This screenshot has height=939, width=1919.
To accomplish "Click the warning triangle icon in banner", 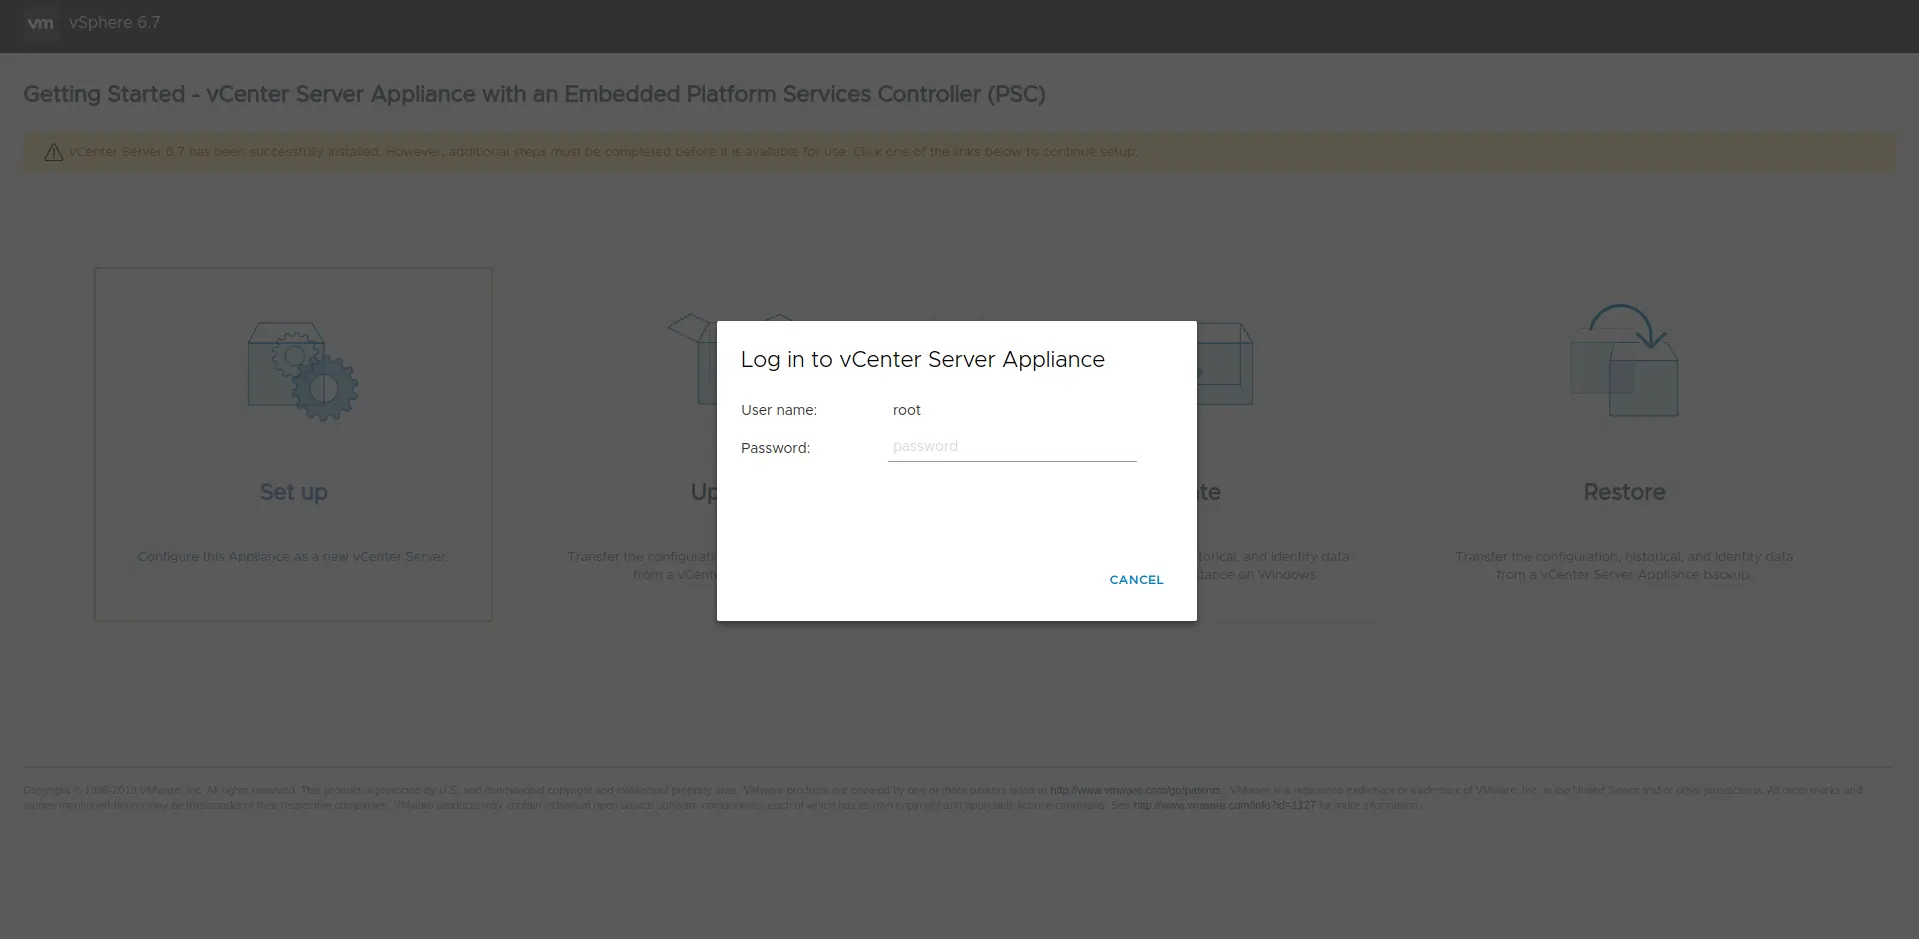I will coord(54,152).
